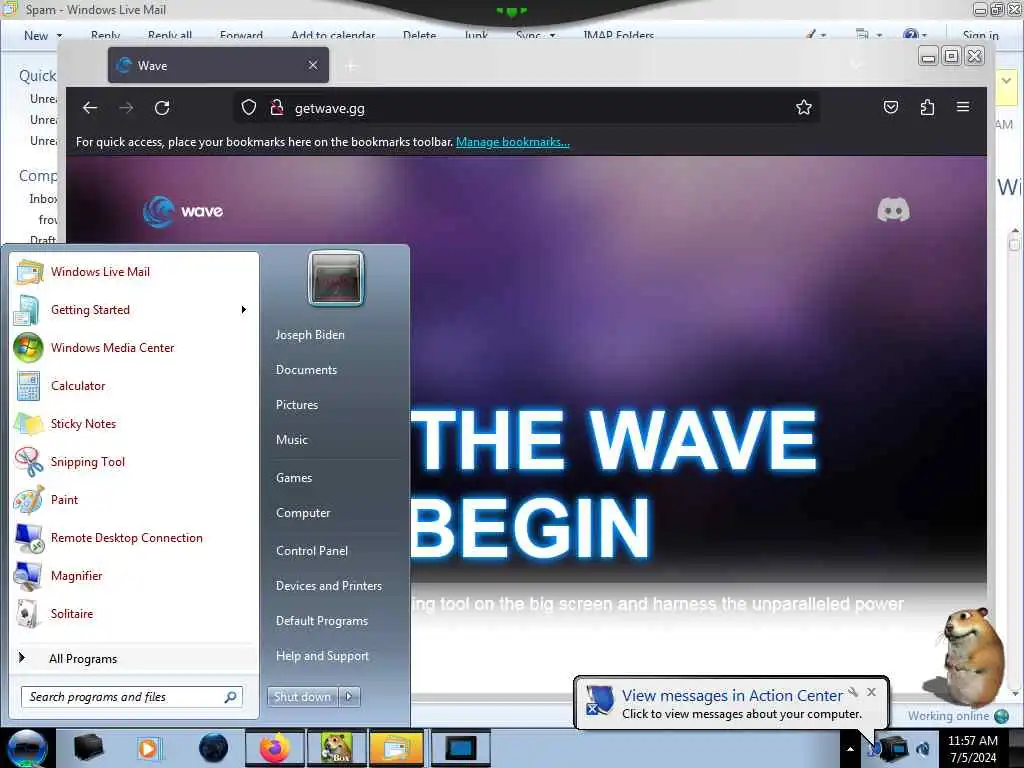This screenshot has width=1024, height=768.
Task: Click the Firefox back arrow
Action: pos(90,108)
